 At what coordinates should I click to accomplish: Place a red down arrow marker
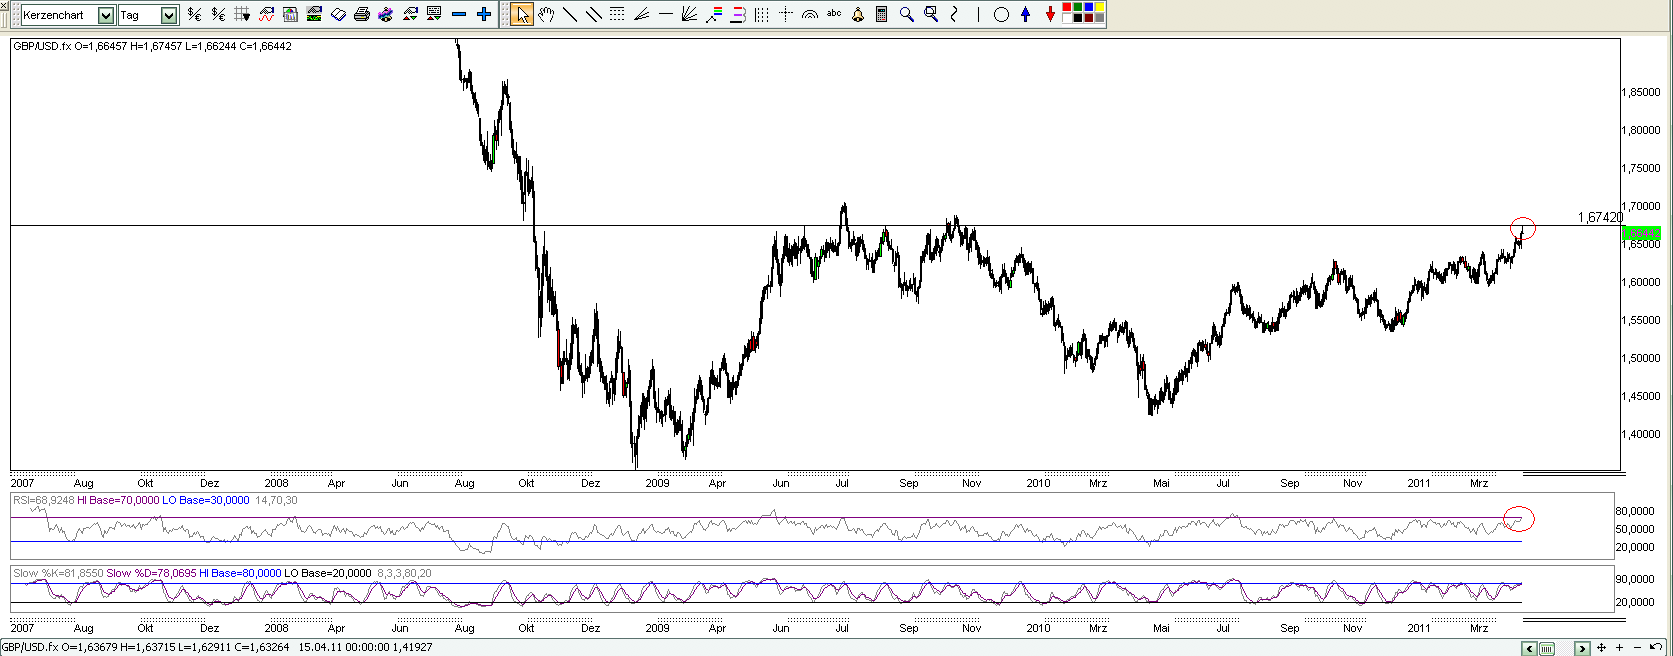tap(1050, 14)
